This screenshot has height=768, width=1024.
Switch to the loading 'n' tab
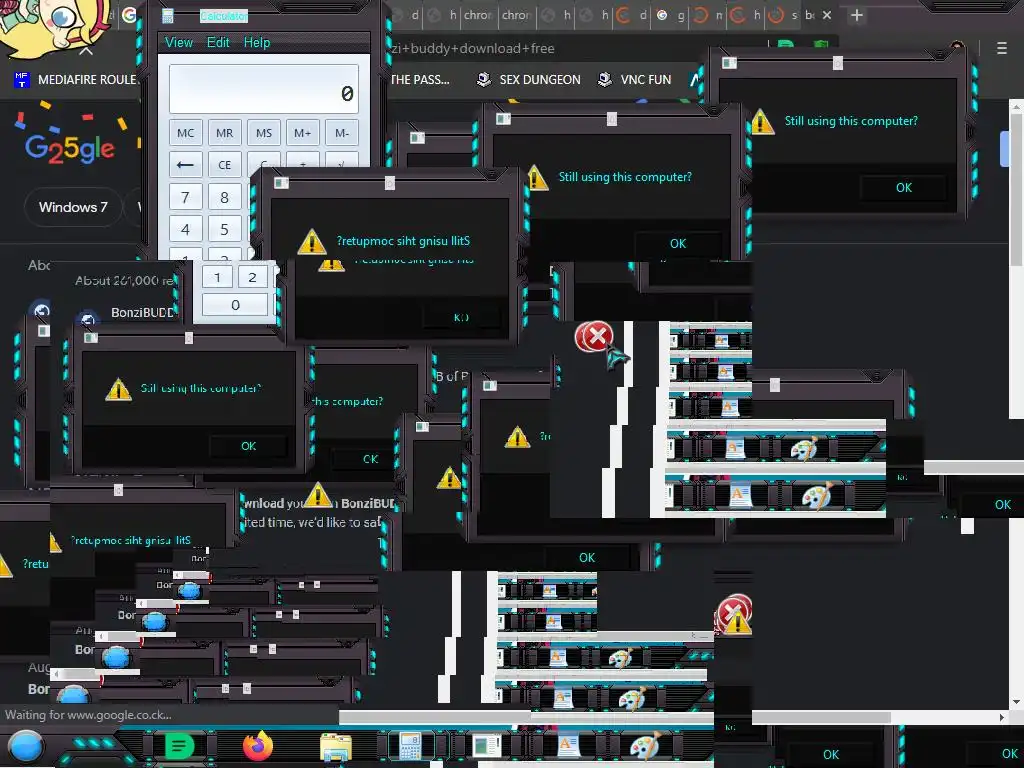tap(708, 15)
